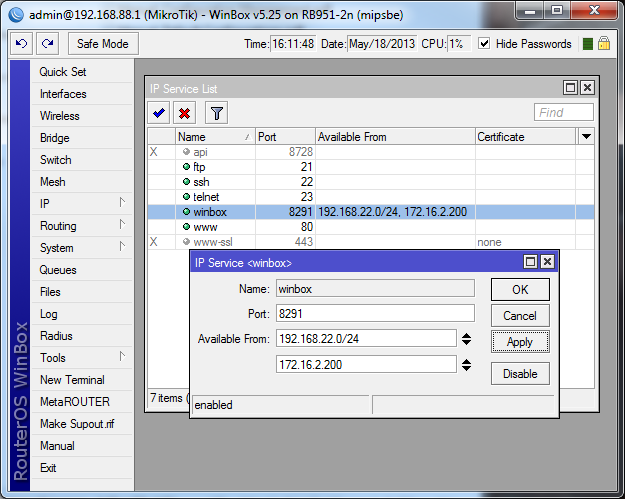Click Cancel in winbox service dialog
The height and width of the screenshot is (499, 625).
tap(520, 316)
